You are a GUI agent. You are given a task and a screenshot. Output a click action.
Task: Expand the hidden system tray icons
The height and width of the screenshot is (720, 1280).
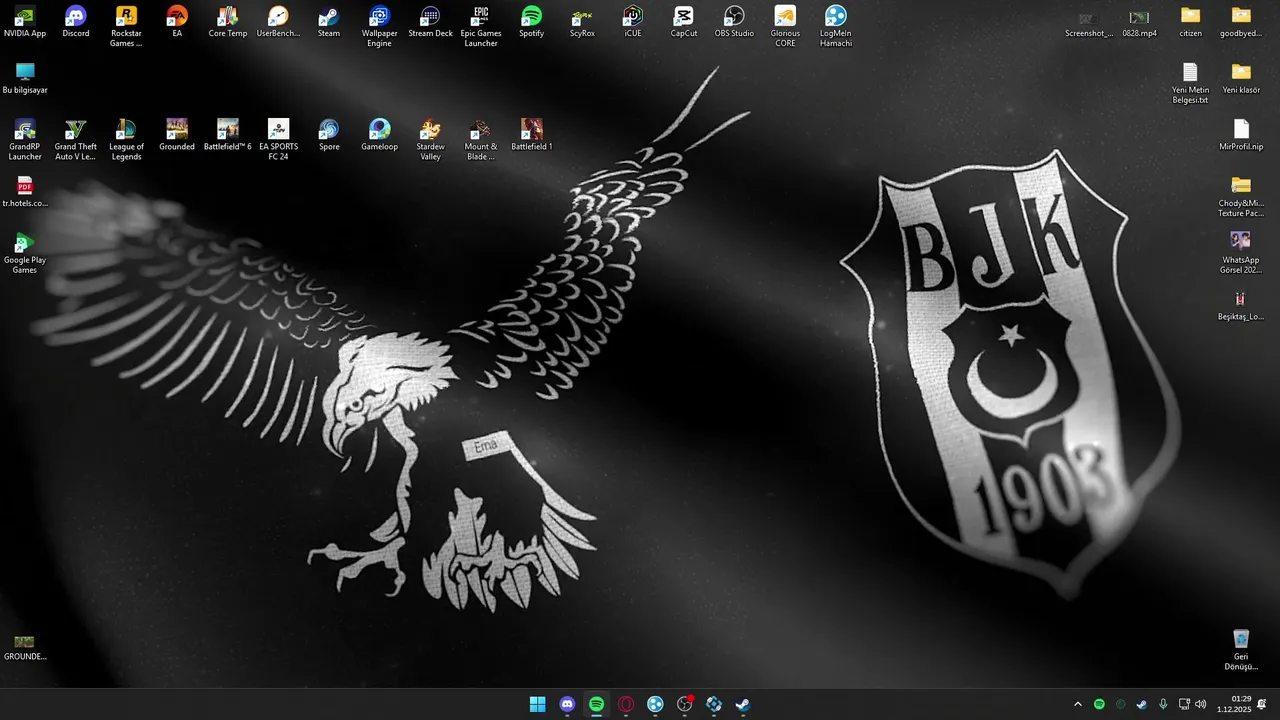(x=1077, y=704)
